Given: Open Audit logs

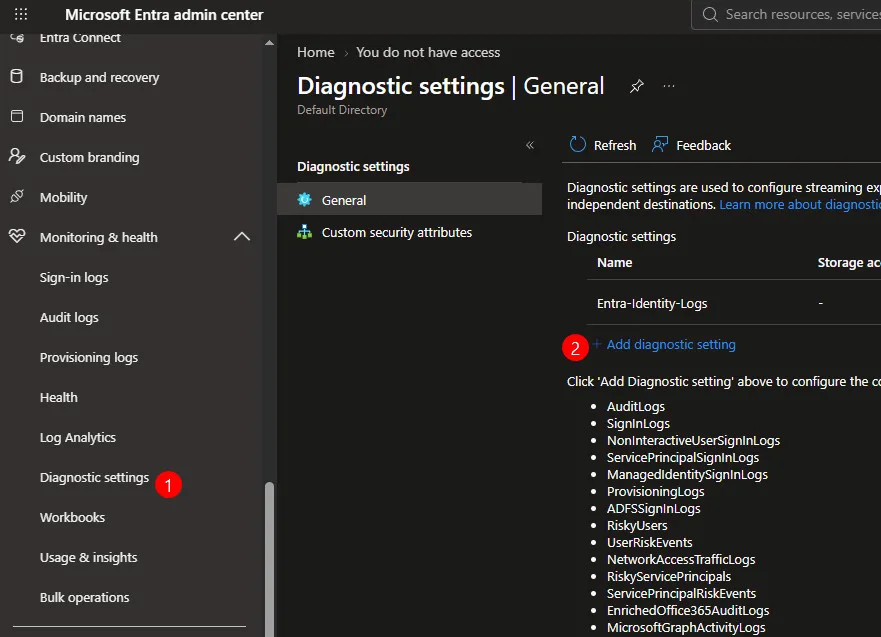Looking at the screenshot, I should click(x=69, y=317).
